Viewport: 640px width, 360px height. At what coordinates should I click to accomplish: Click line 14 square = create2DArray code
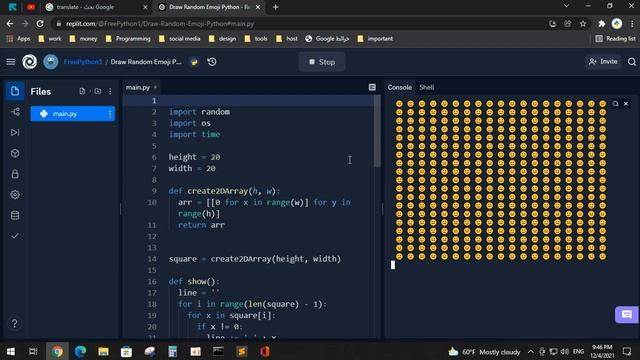click(x=255, y=259)
